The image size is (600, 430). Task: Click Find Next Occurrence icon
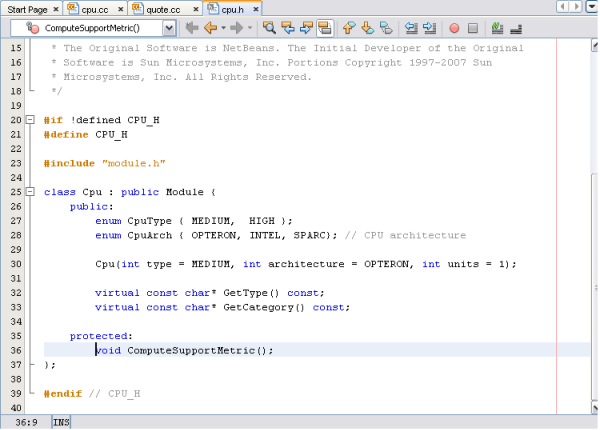307,29
